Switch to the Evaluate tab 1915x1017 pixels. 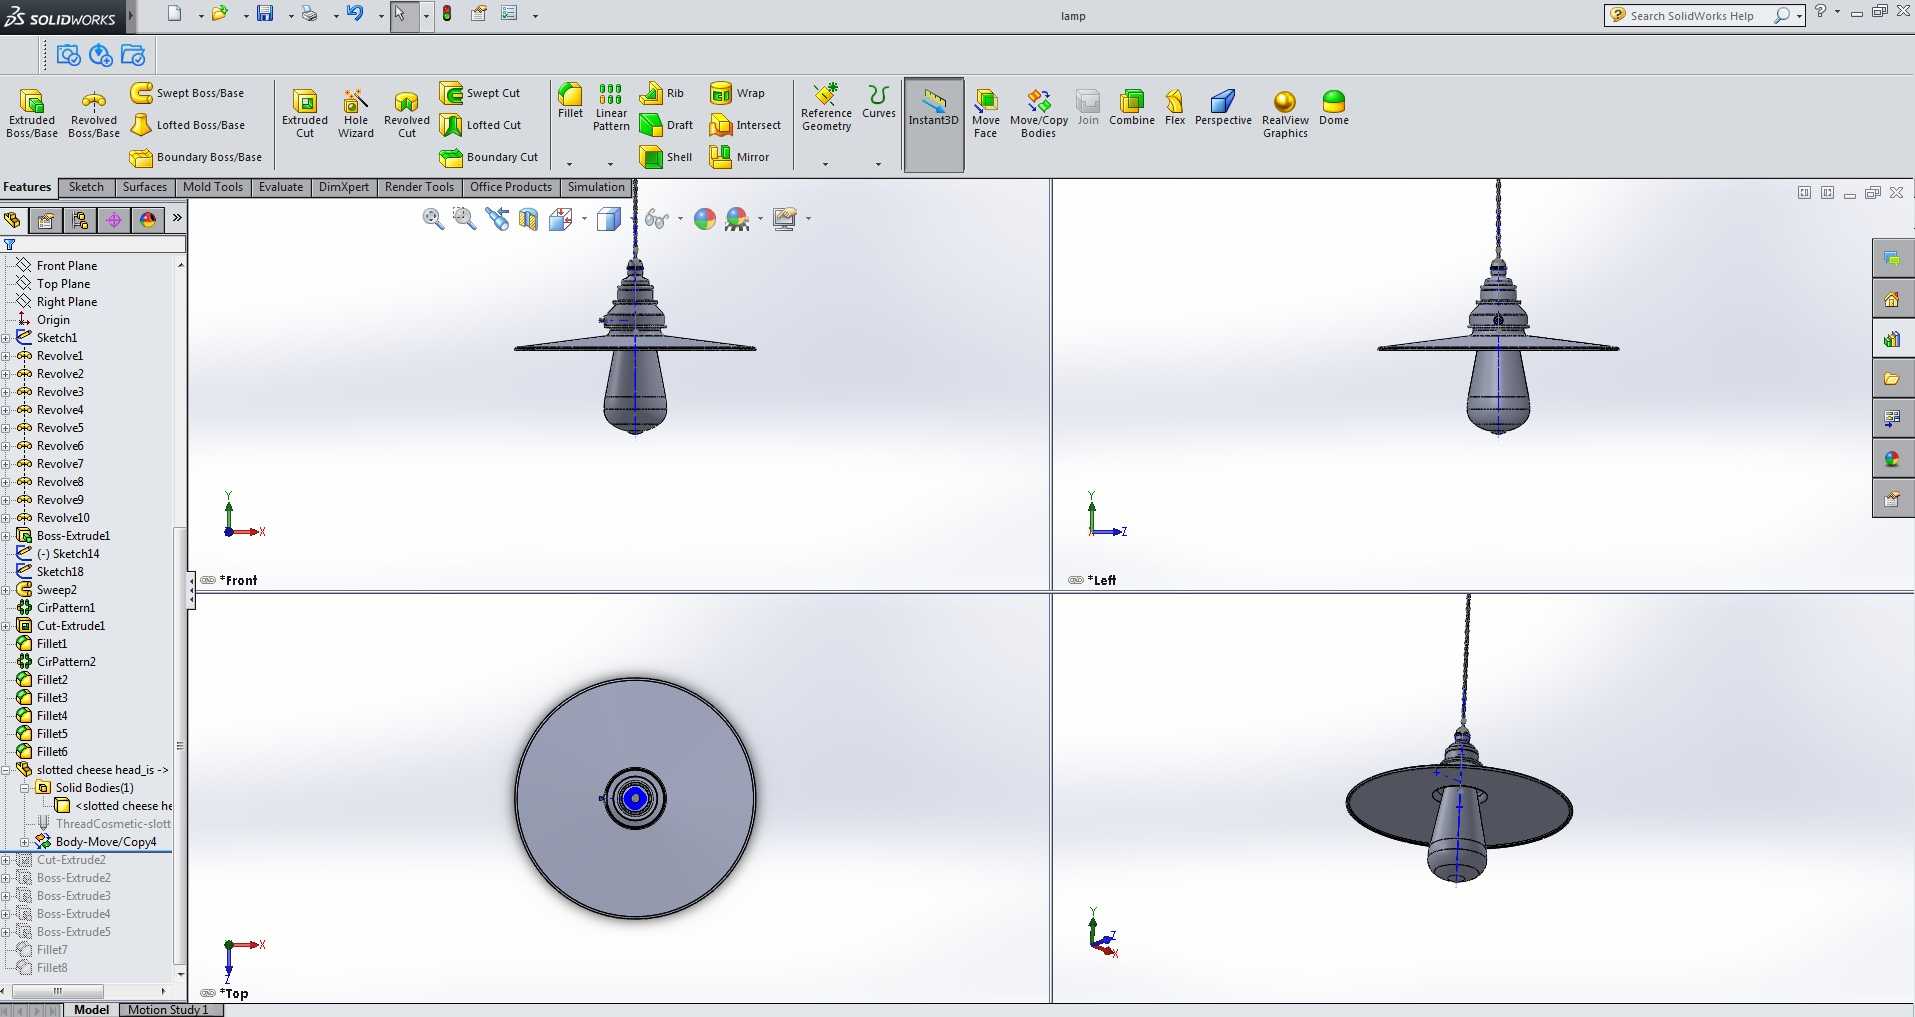coord(281,187)
